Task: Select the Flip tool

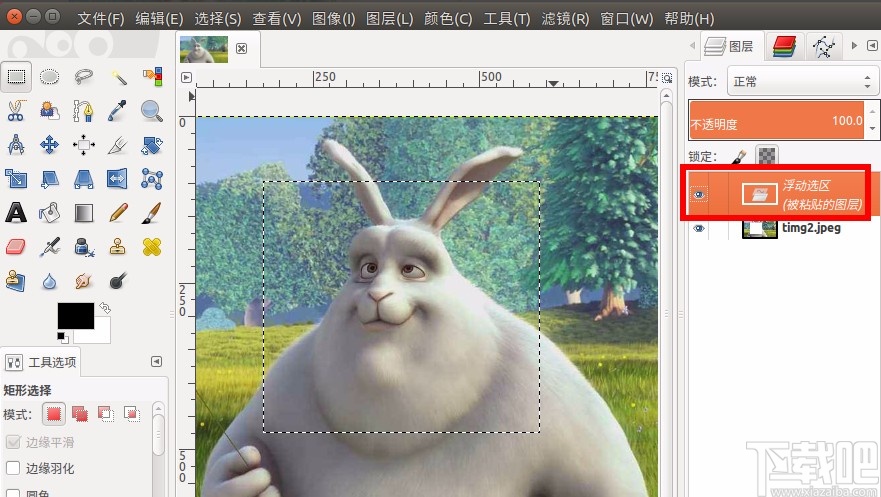Action: [x=118, y=179]
